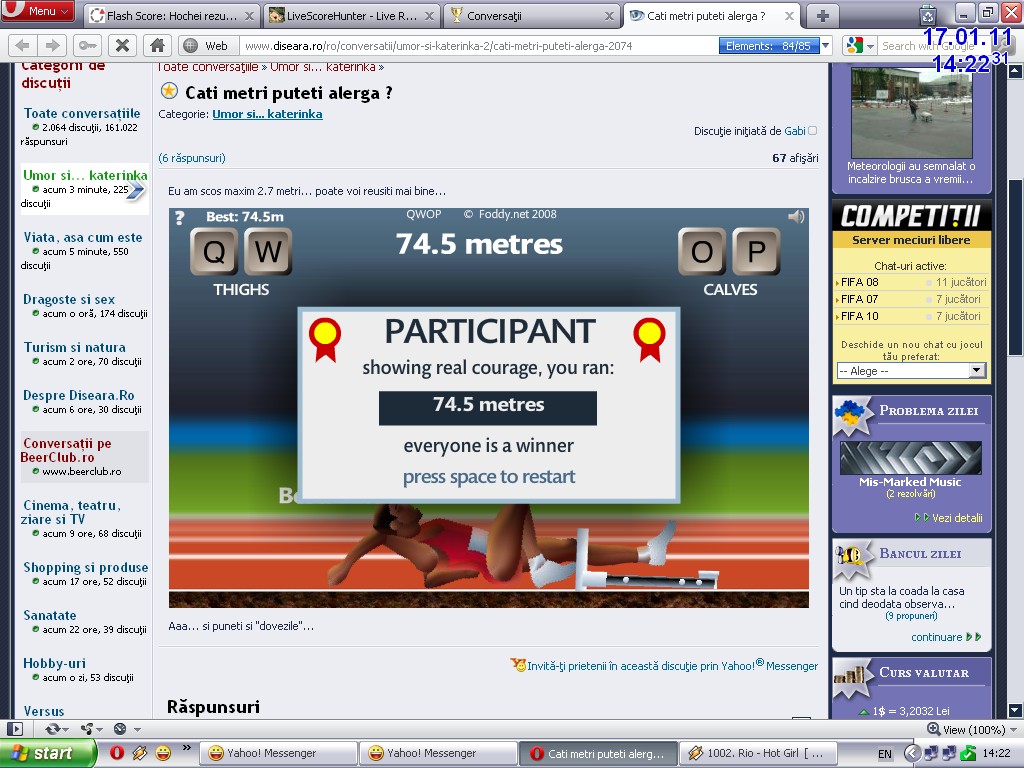Viewport: 1024px width, 768px height.
Task: Expand the Quick Launch overflow chevron
Action: (x=187, y=748)
